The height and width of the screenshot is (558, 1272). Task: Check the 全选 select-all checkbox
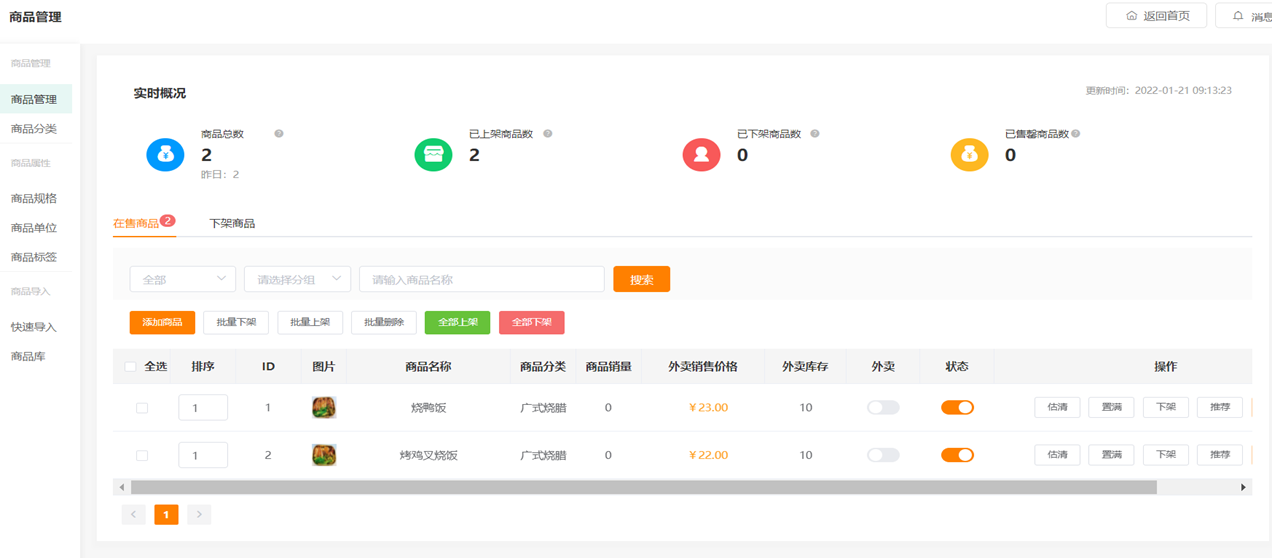pyautogui.click(x=130, y=367)
